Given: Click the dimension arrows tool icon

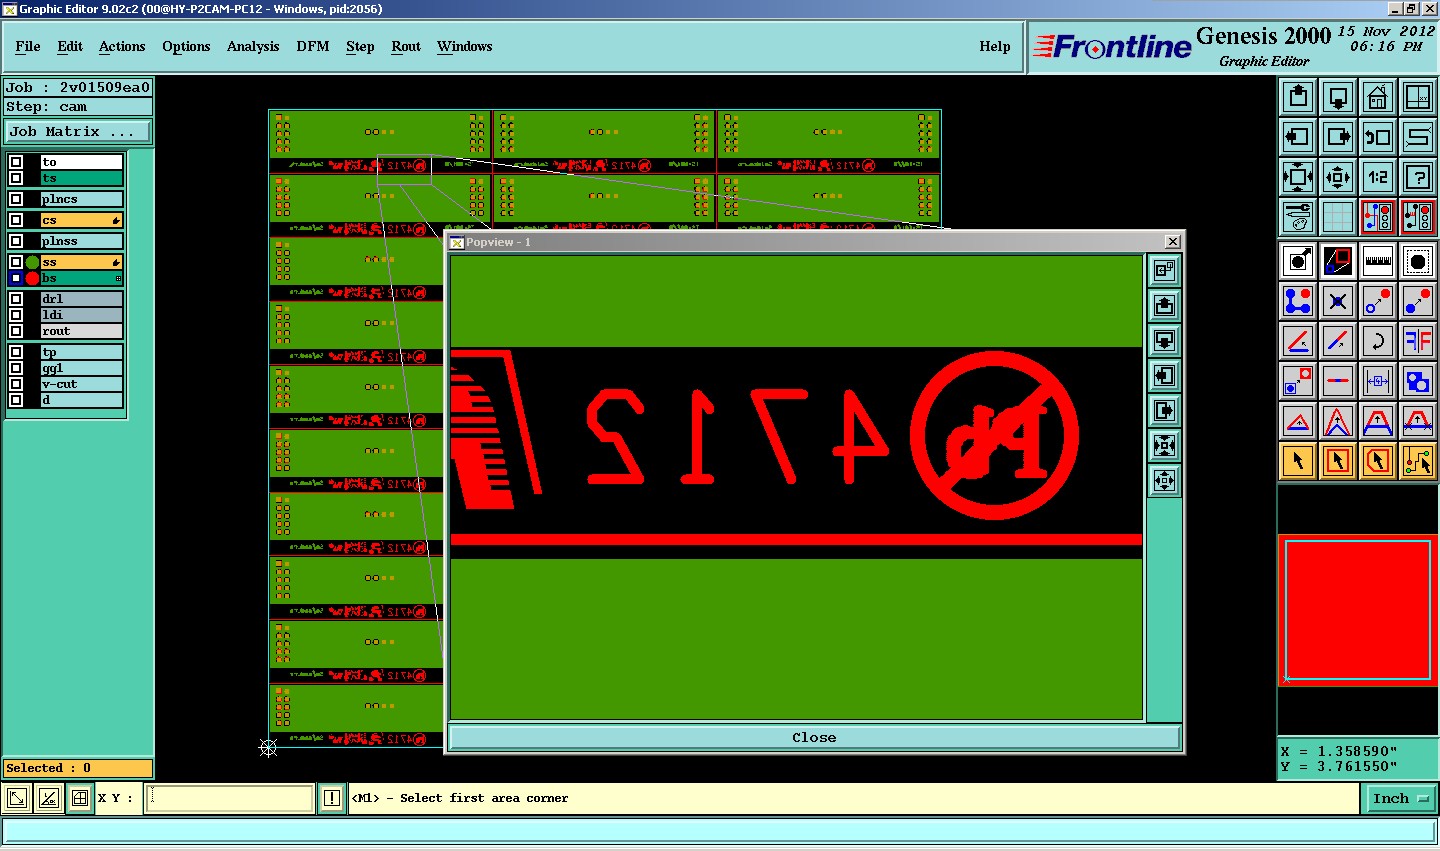Looking at the screenshot, I should (1378, 381).
